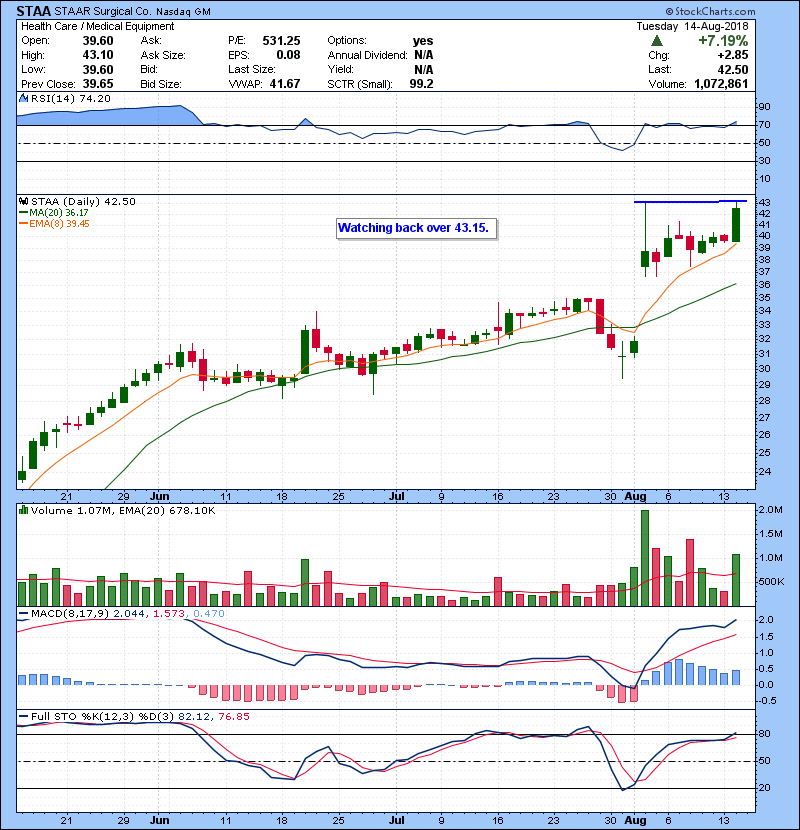Click the Chg value +2.85
Image resolution: width=800 pixels, height=830 pixels.
(x=733, y=55)
